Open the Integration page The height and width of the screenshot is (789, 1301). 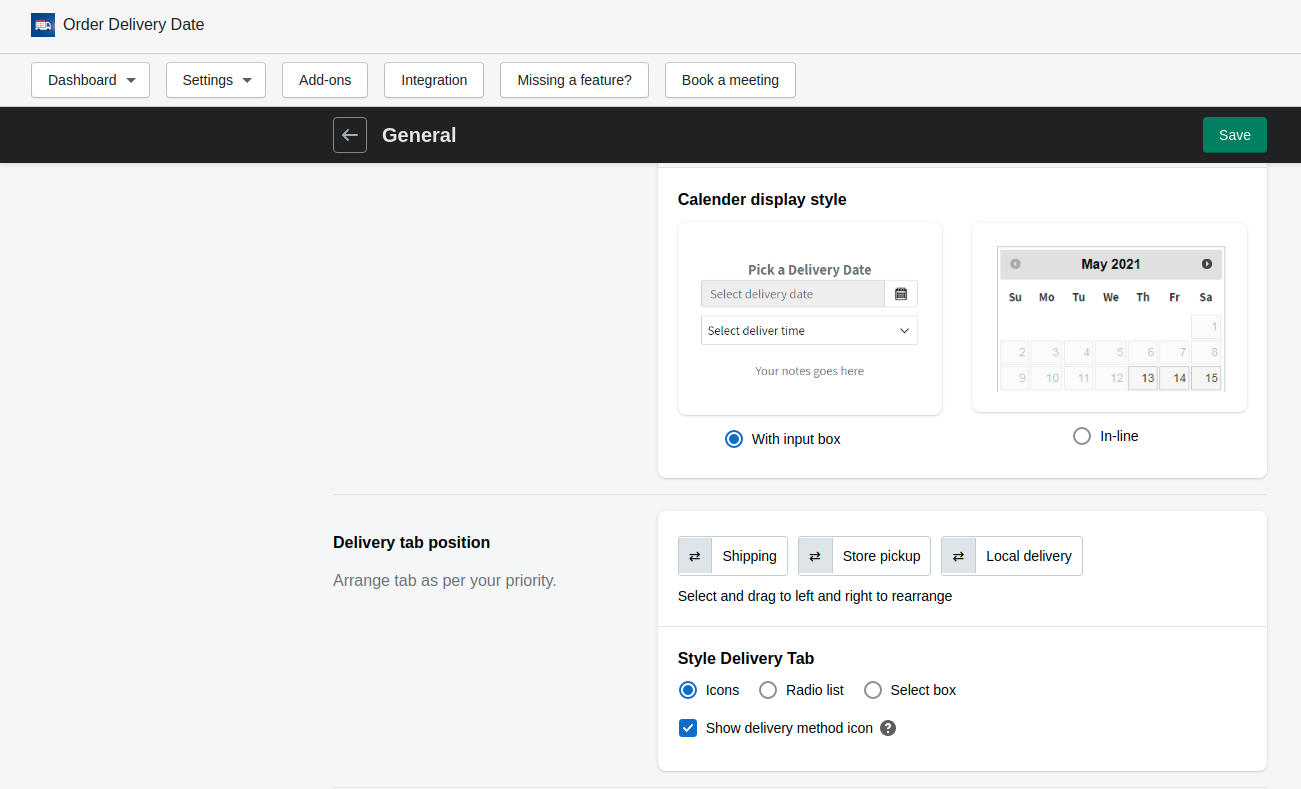(434, 80)
